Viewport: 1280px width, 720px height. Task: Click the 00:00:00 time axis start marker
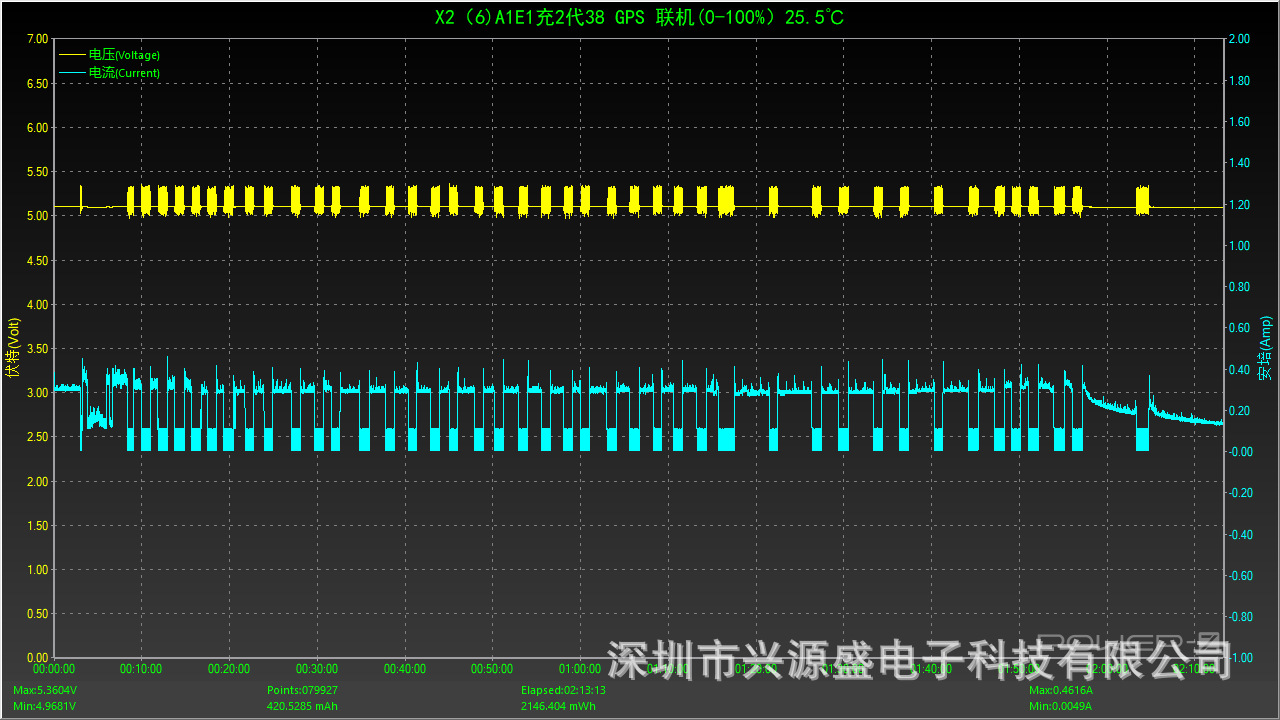click(54, 669)
